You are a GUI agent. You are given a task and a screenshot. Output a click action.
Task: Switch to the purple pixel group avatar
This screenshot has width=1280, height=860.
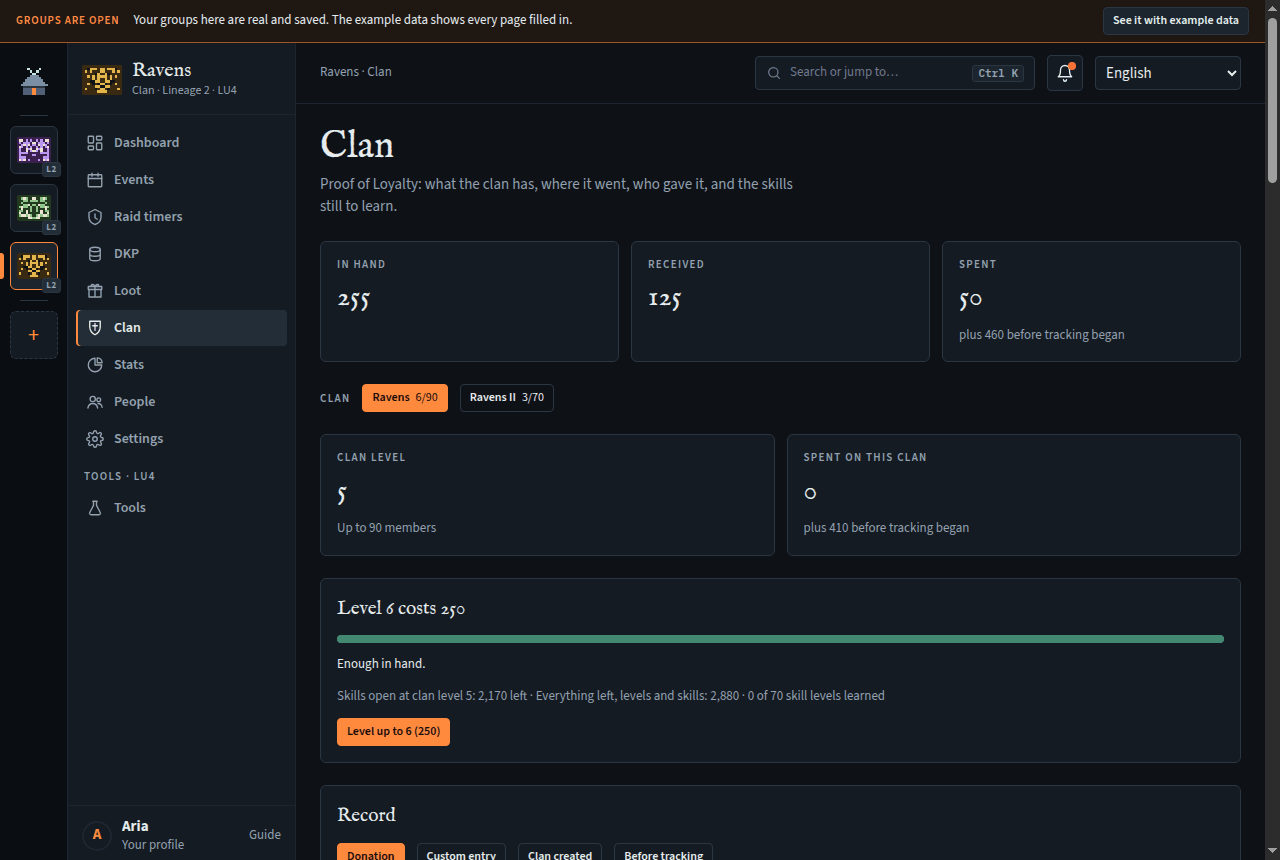pyautogui.click(x=34, y=150)
